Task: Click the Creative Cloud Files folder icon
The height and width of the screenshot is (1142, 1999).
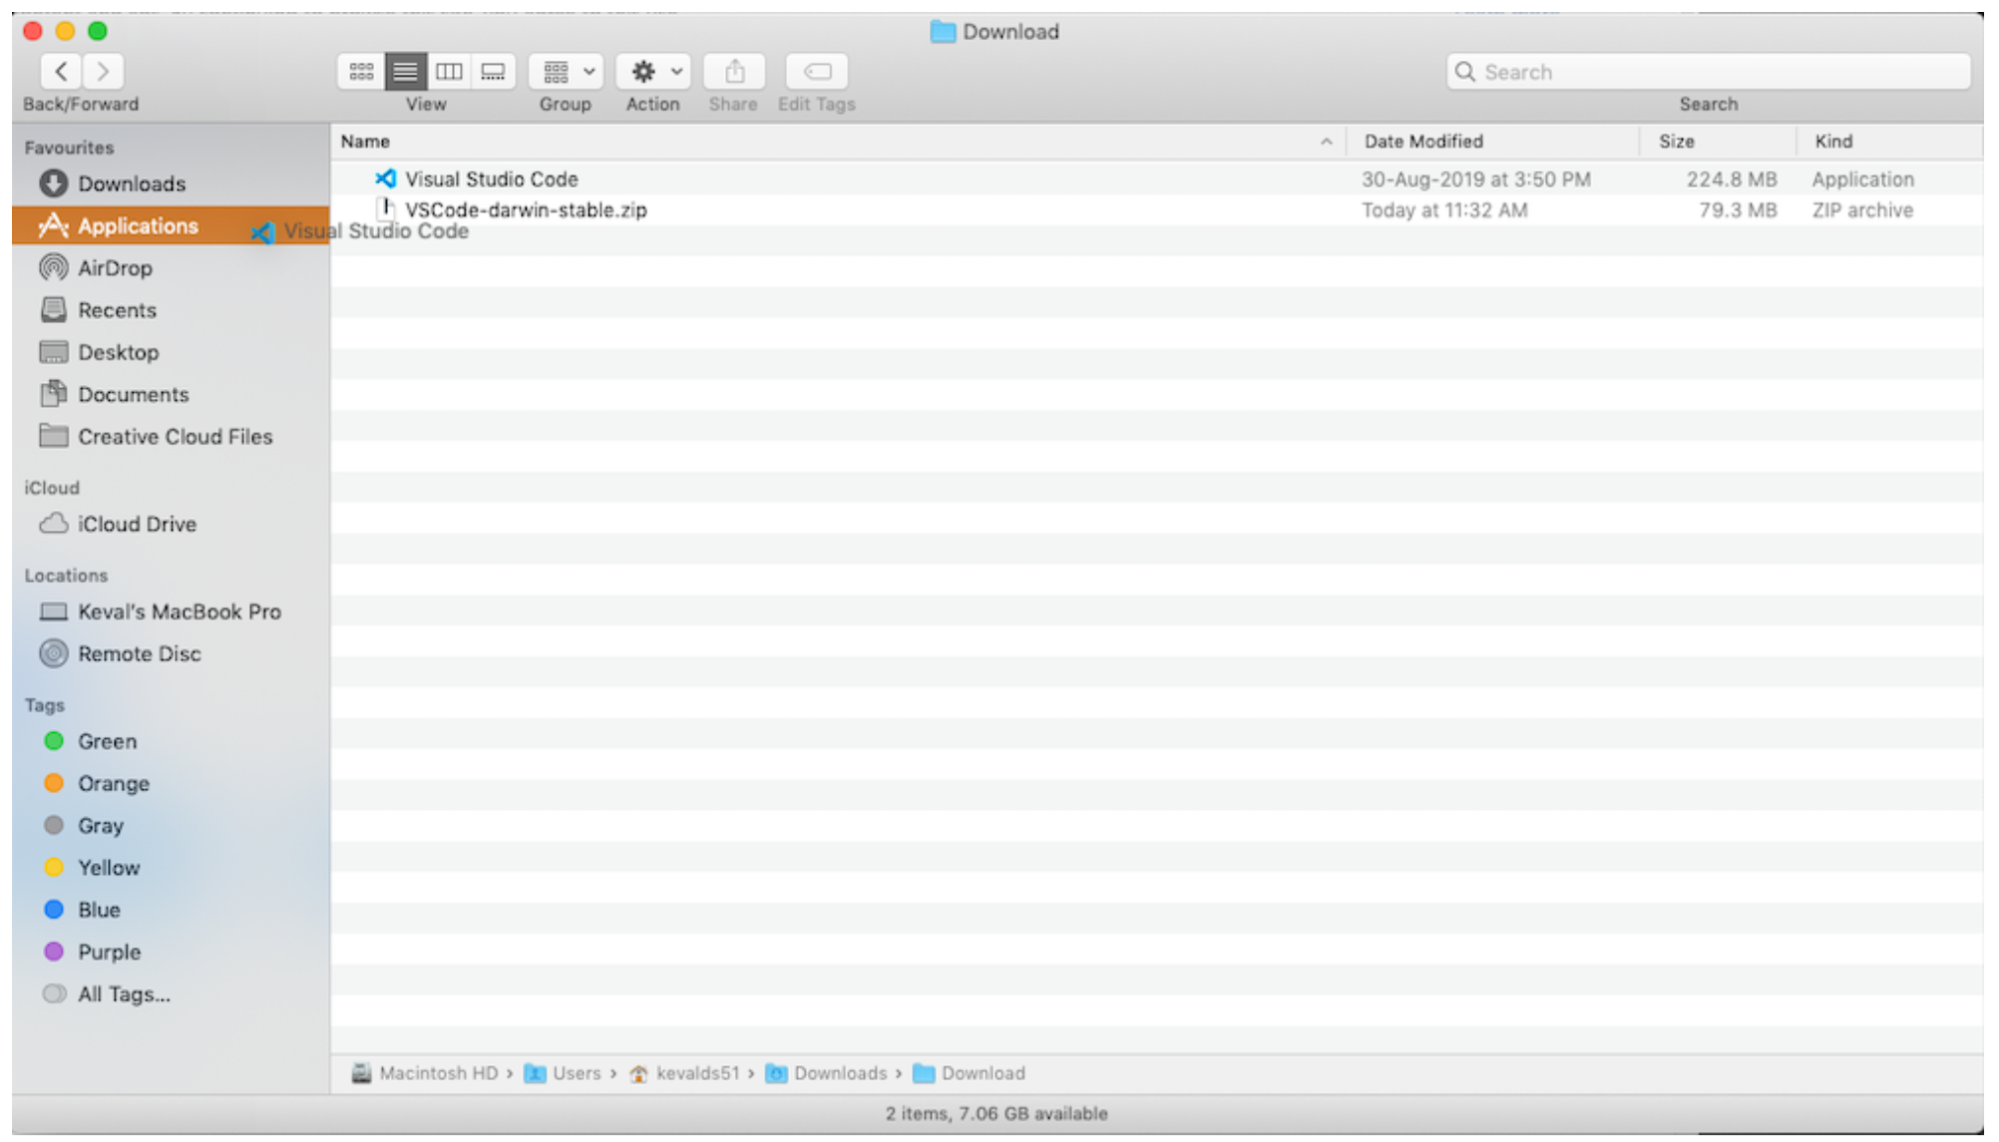Action: click(53, 435)
